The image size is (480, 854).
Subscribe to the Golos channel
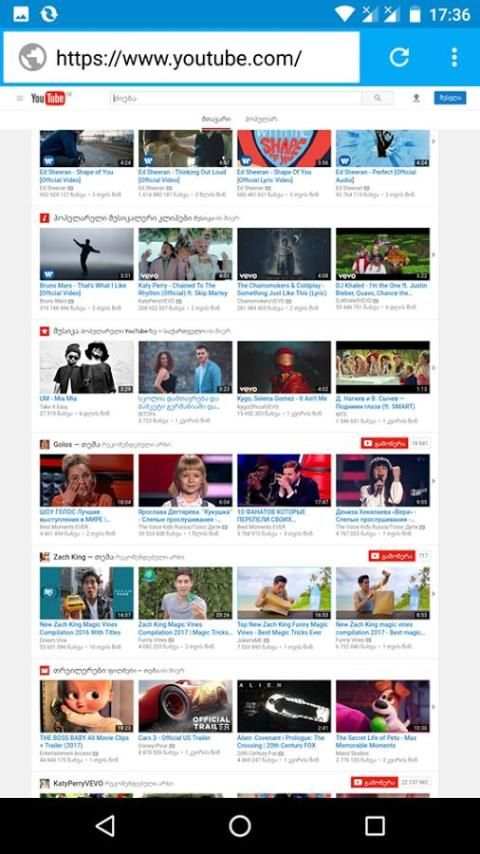[x=385, y=443]
